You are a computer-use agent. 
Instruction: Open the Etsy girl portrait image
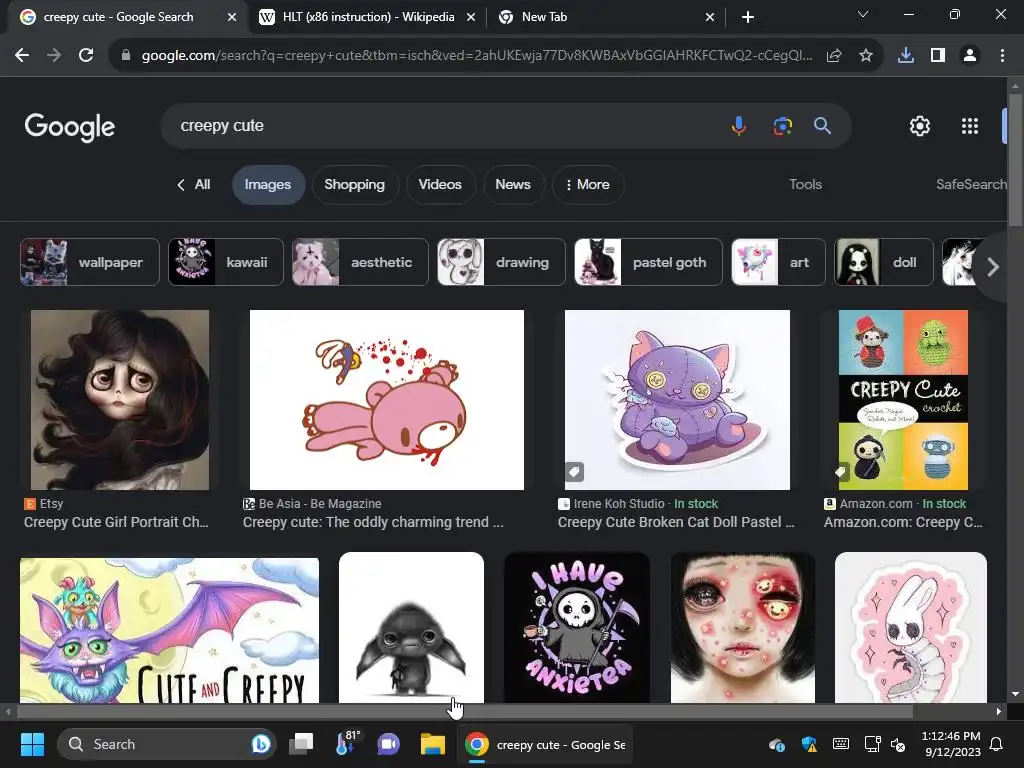pyautogui.click(x=120, y=400)
